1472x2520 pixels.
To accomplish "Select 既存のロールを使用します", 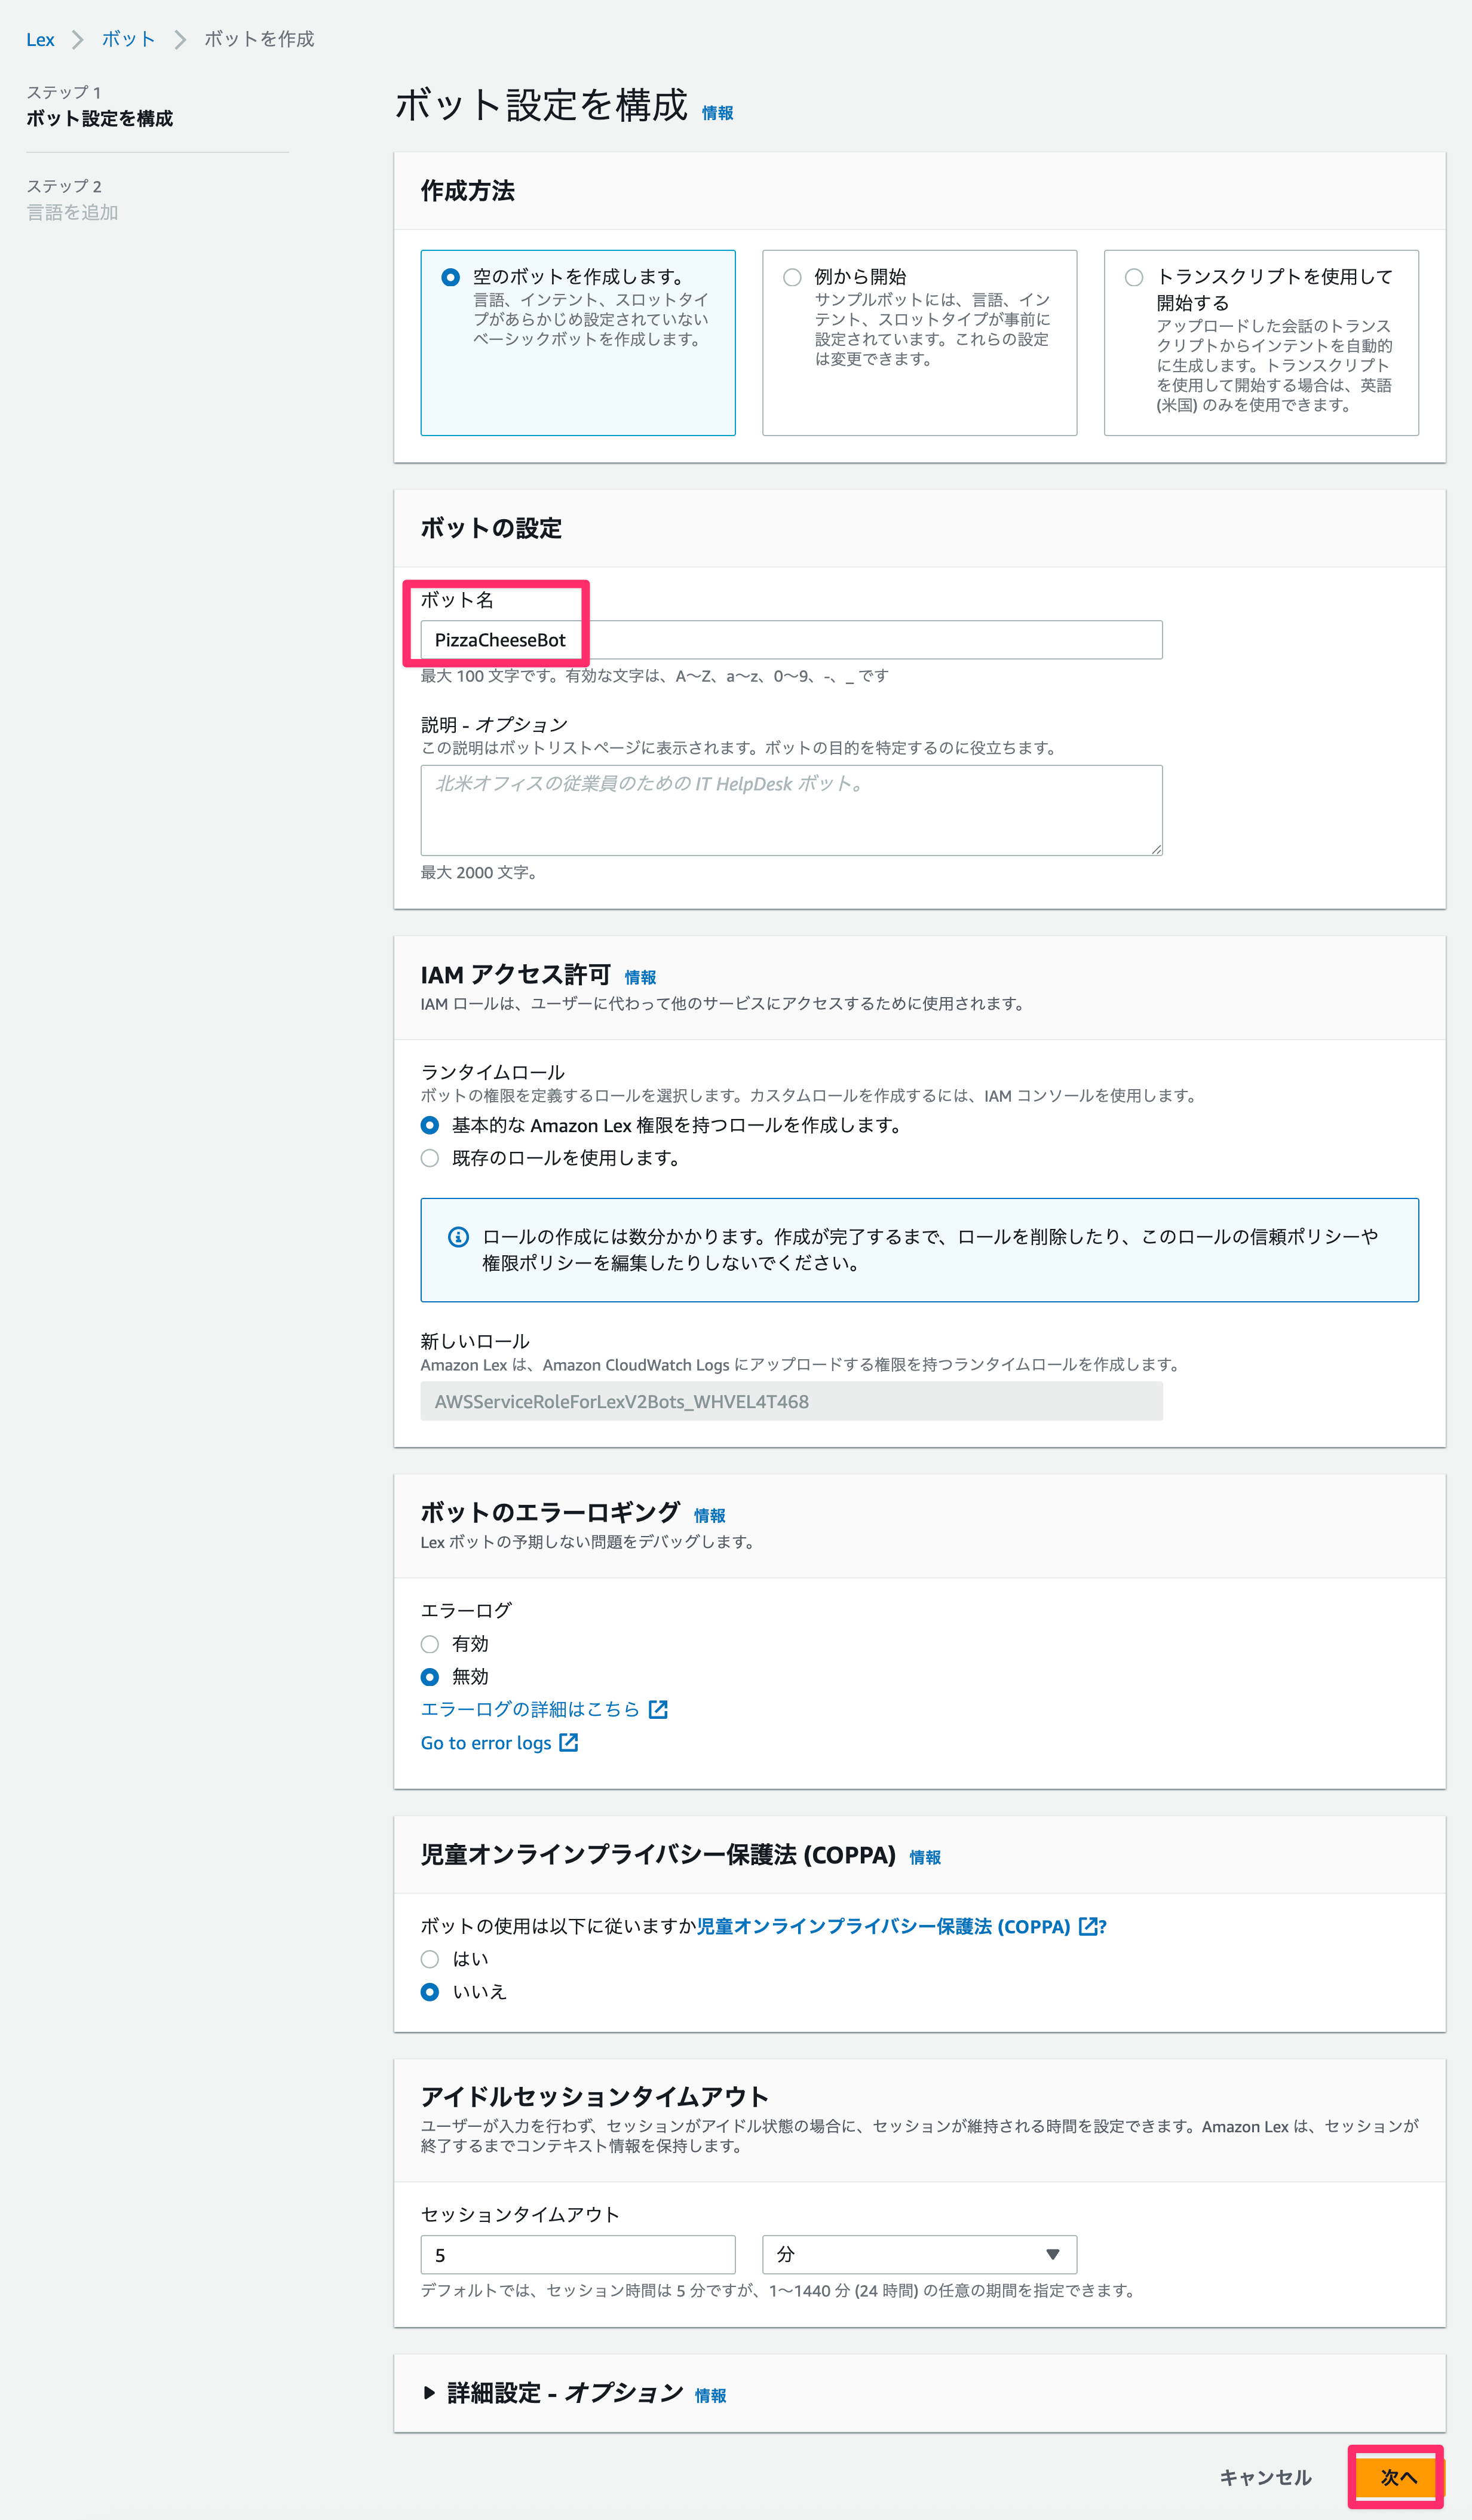I will click(430, 1159).
